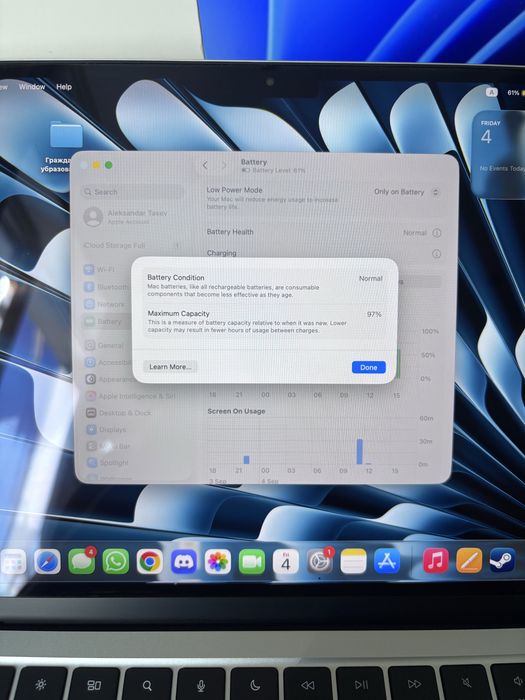Open Discord from the Dock
The height and width of the screenshot is (700, 525).
click(x=183, y=562)
